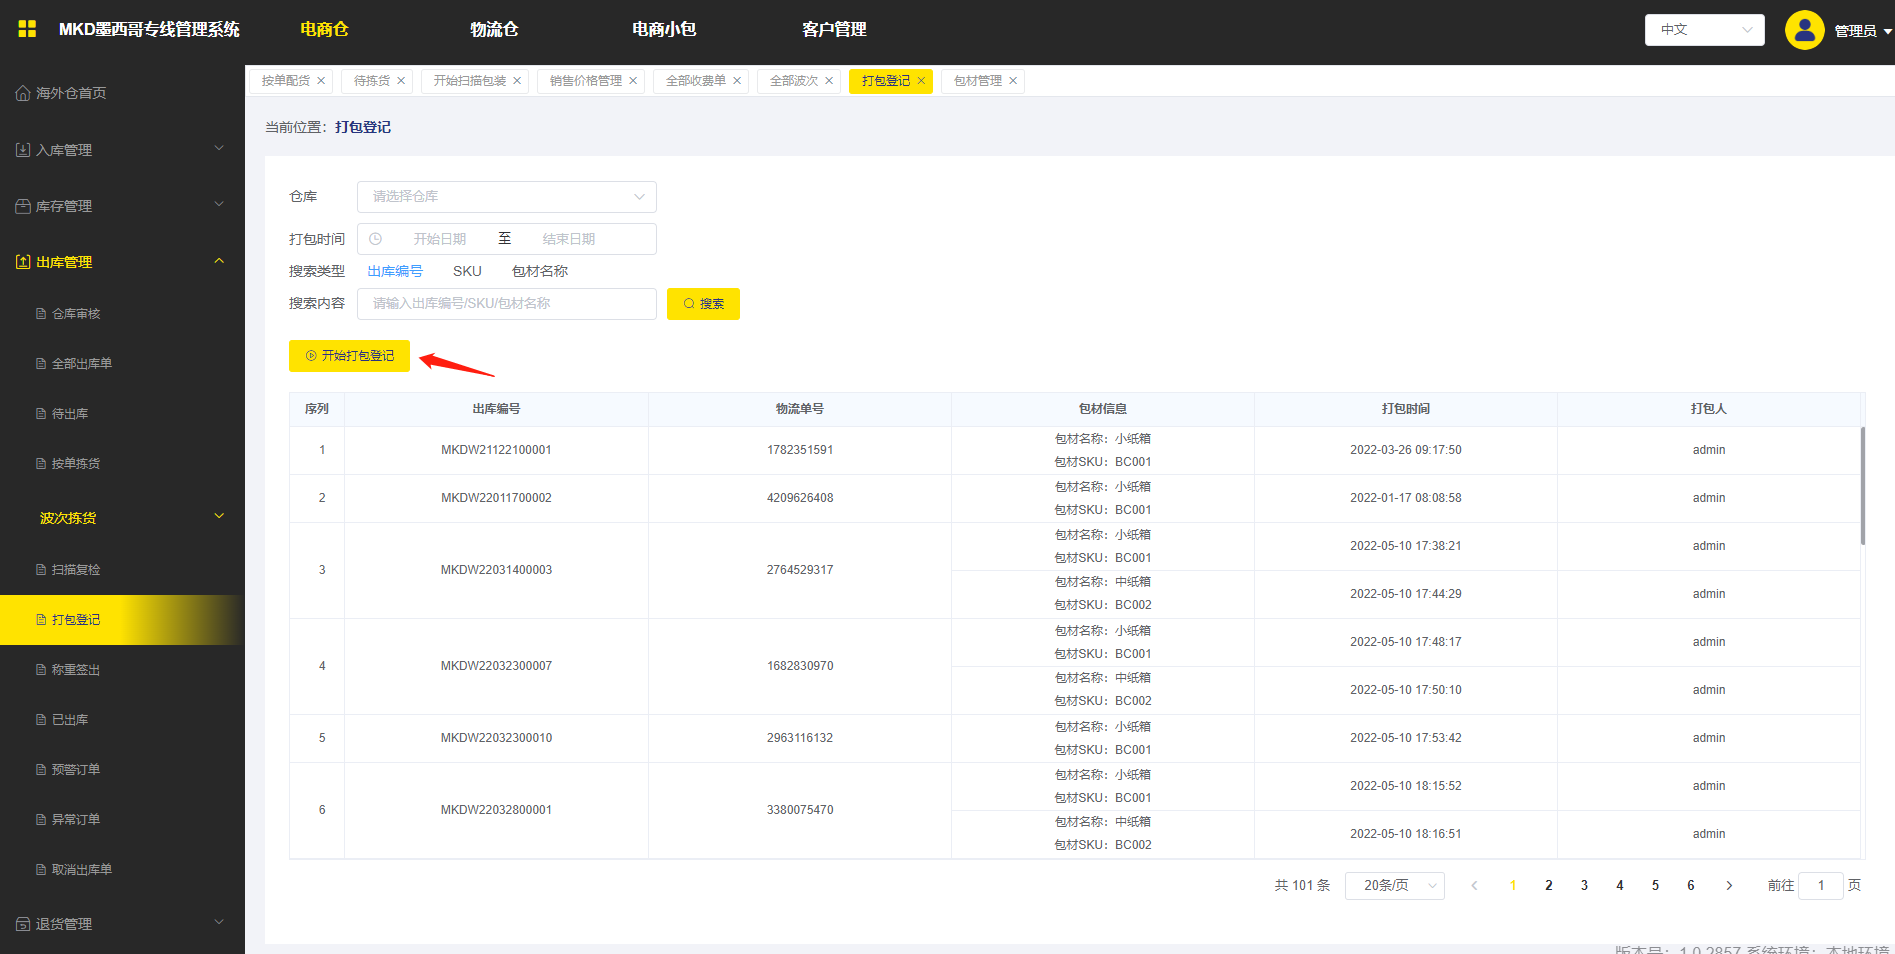The height and width of the screenshot is (954, 1895).
Task: Select 包材名称 search type
Action: point(540,271)
